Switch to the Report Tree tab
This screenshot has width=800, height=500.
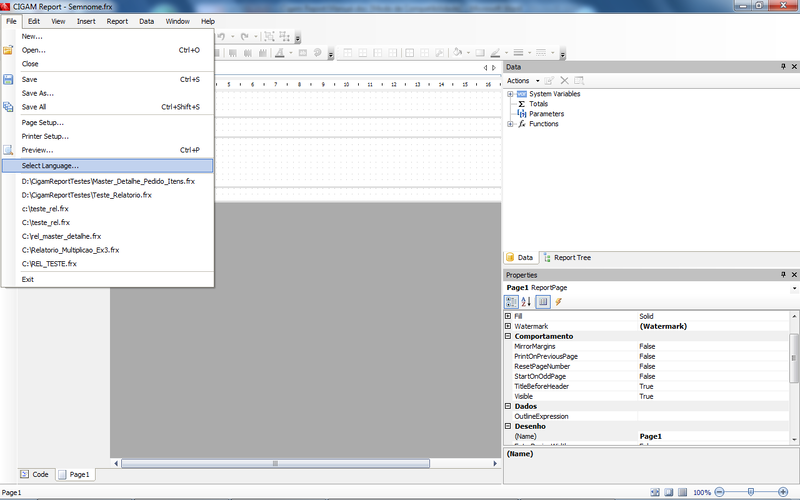pyautogui.click(x=567, y=258)
